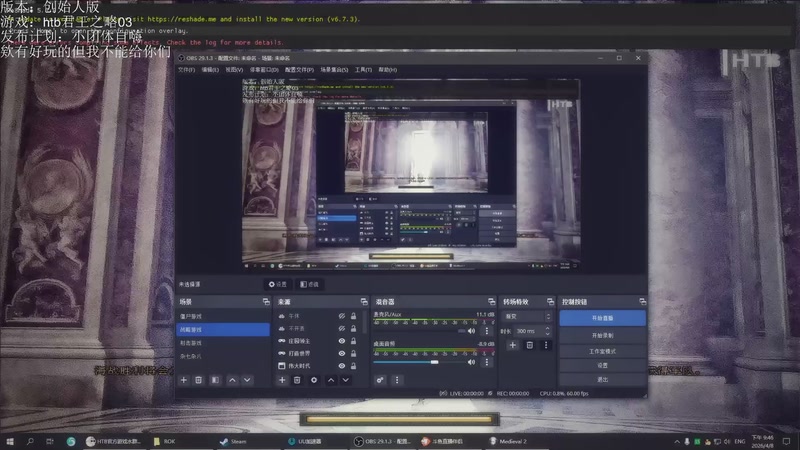Undock the Scene Transitions panel
The image size is (800, 450).
[550, 302]
